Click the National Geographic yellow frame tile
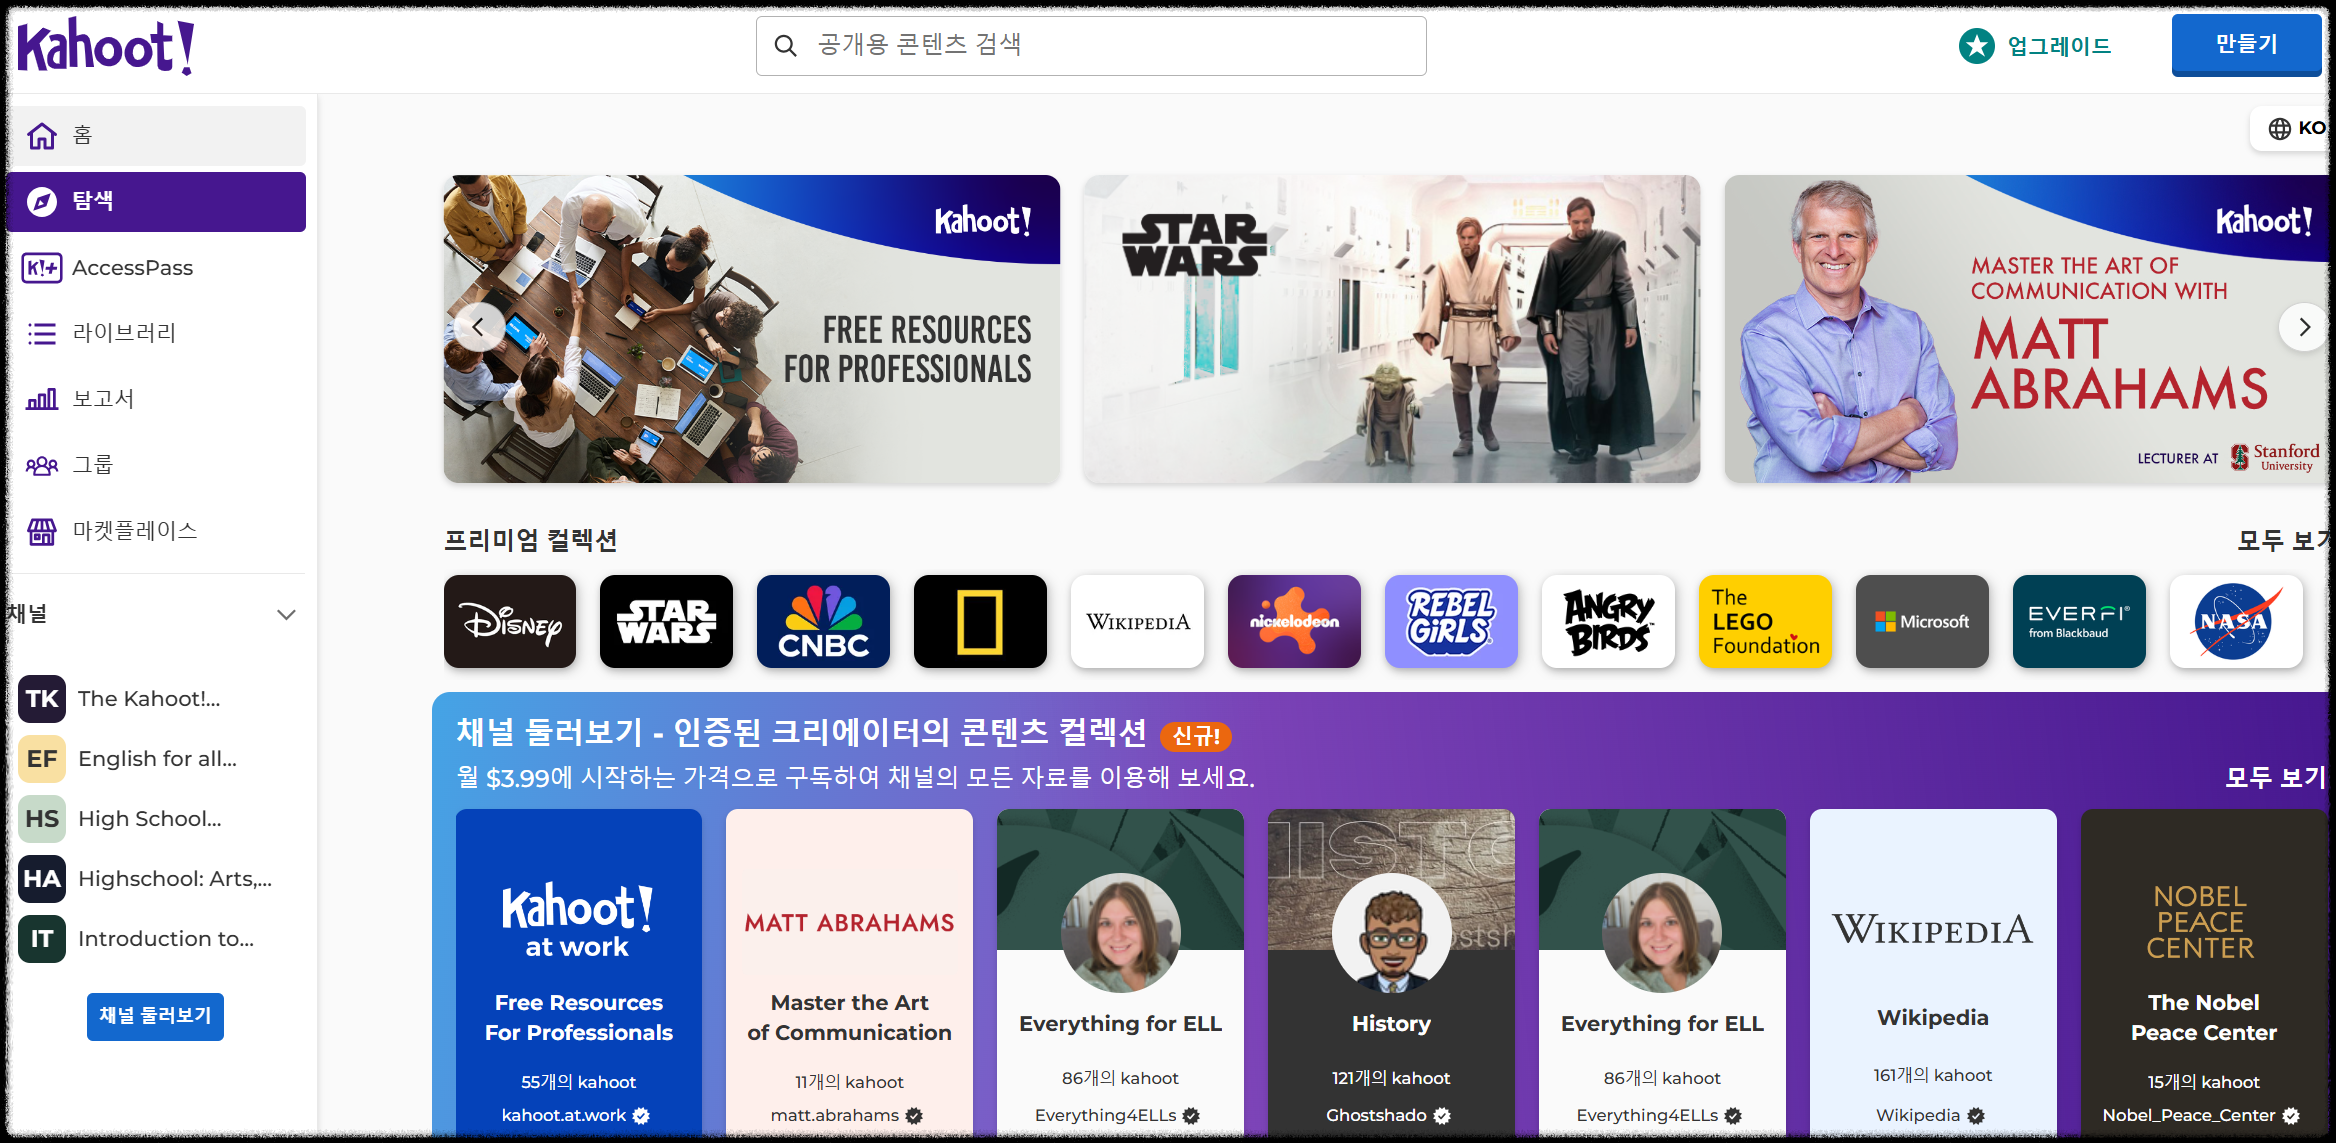The image size is (2336, 1143). [x=980, y=621]
